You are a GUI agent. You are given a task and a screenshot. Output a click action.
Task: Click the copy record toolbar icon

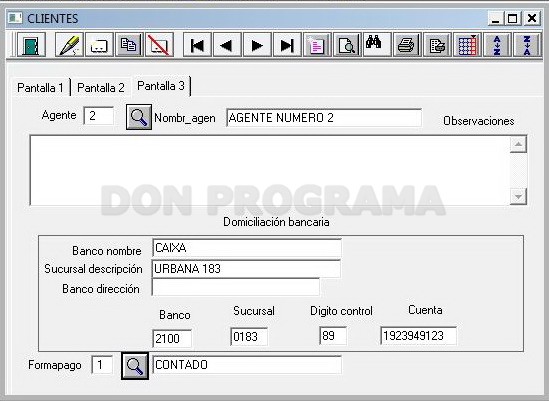129,45
